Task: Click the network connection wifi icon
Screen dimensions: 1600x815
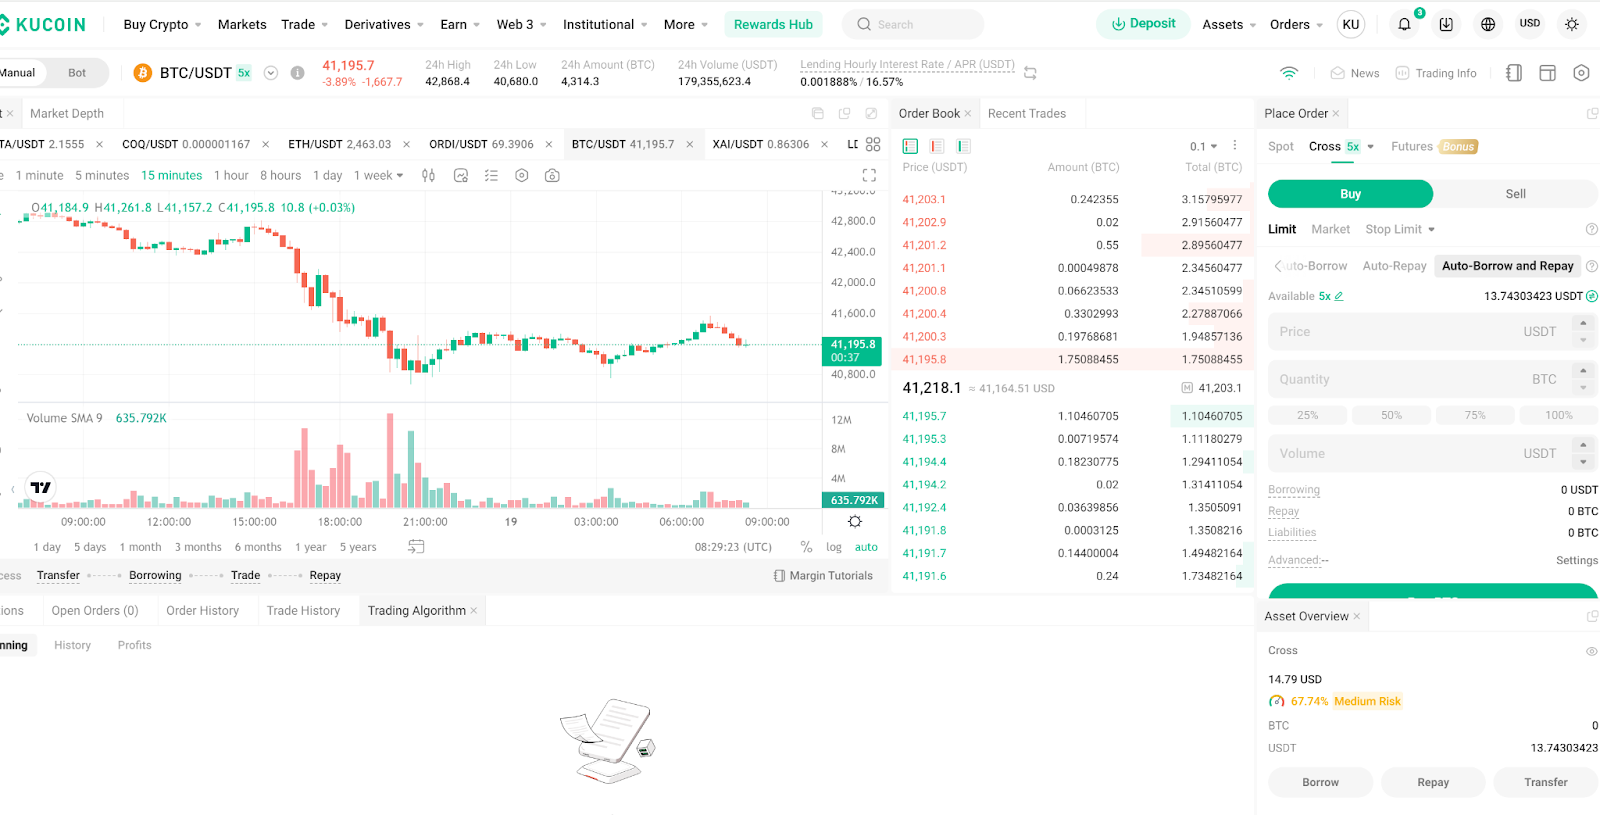Action: tap(1289, 73)
